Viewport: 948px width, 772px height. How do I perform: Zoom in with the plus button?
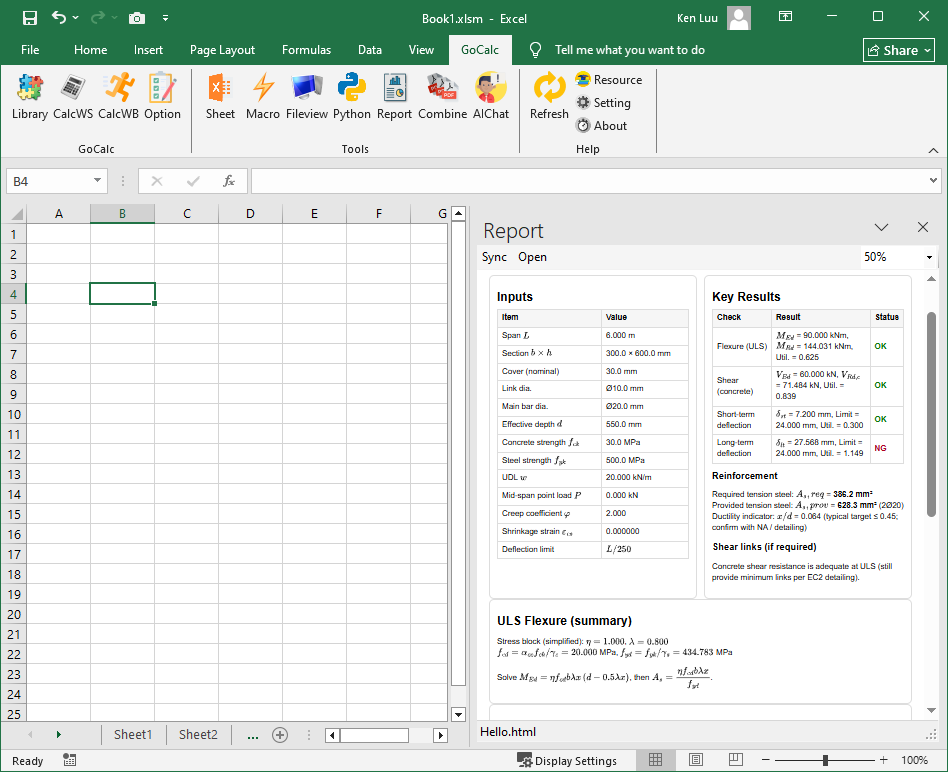[883, 760]
